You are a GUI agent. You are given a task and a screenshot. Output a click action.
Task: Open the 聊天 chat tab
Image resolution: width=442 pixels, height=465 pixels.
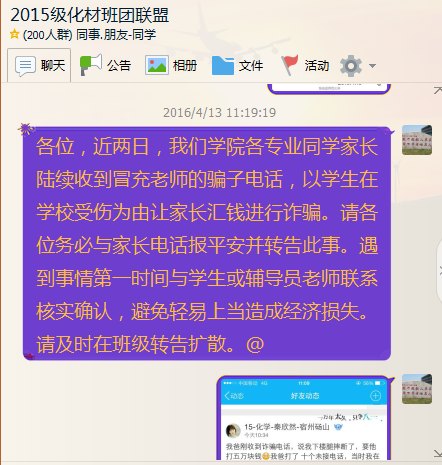click(x=39, y=65)
